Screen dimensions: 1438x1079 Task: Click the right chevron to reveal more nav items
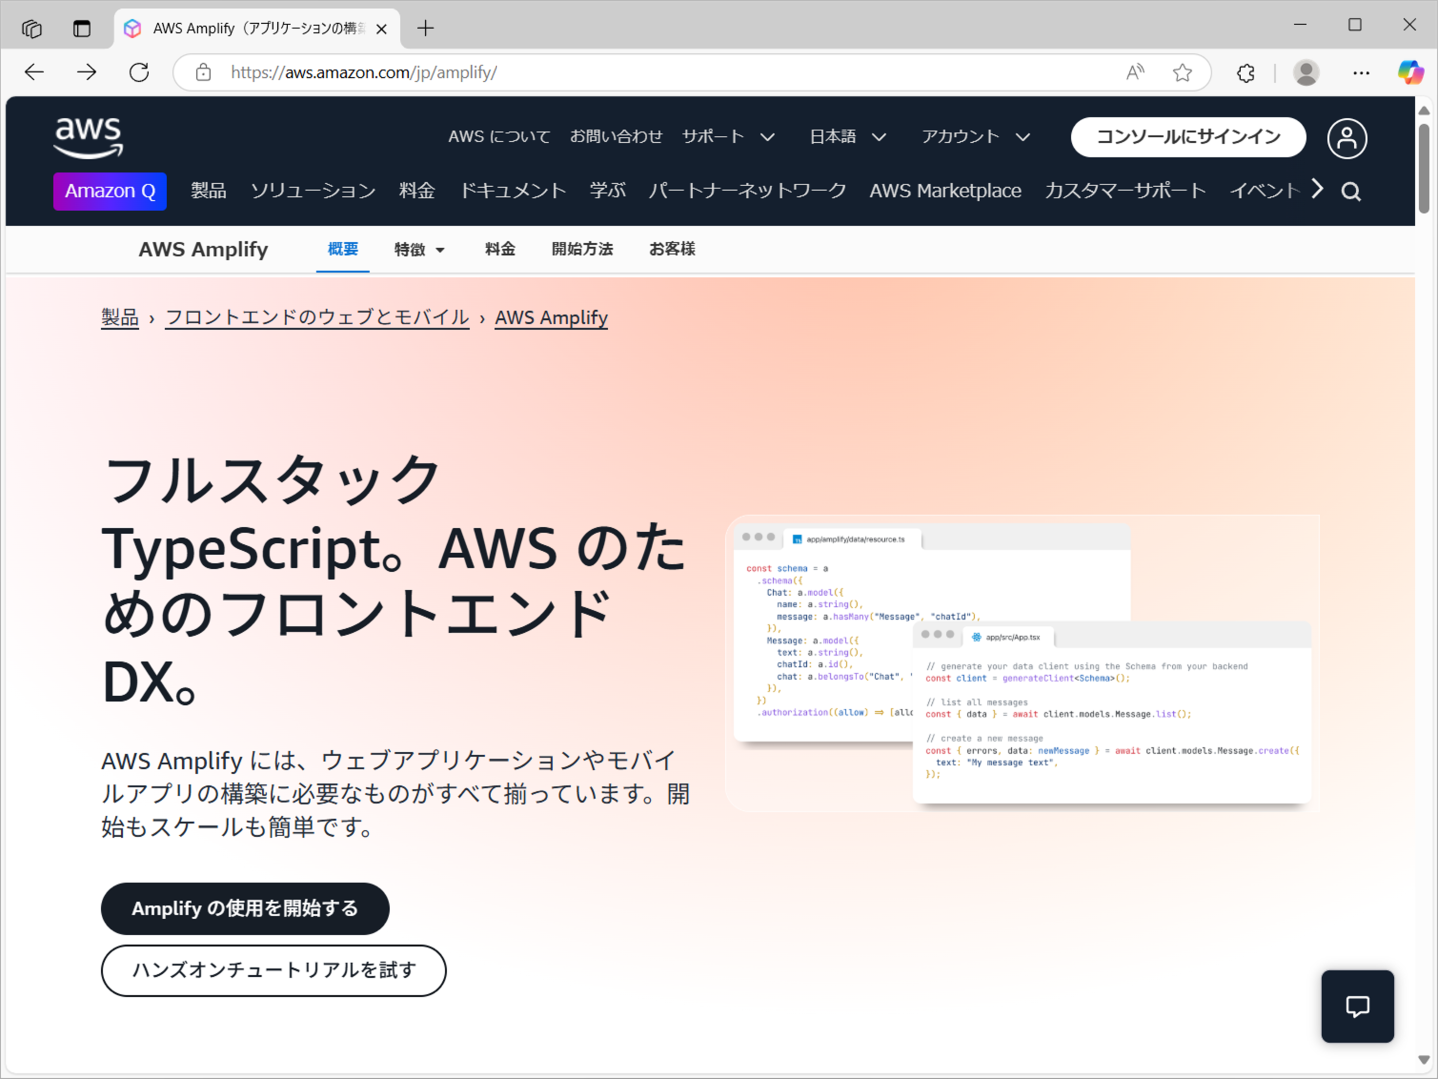[1318, 189]
